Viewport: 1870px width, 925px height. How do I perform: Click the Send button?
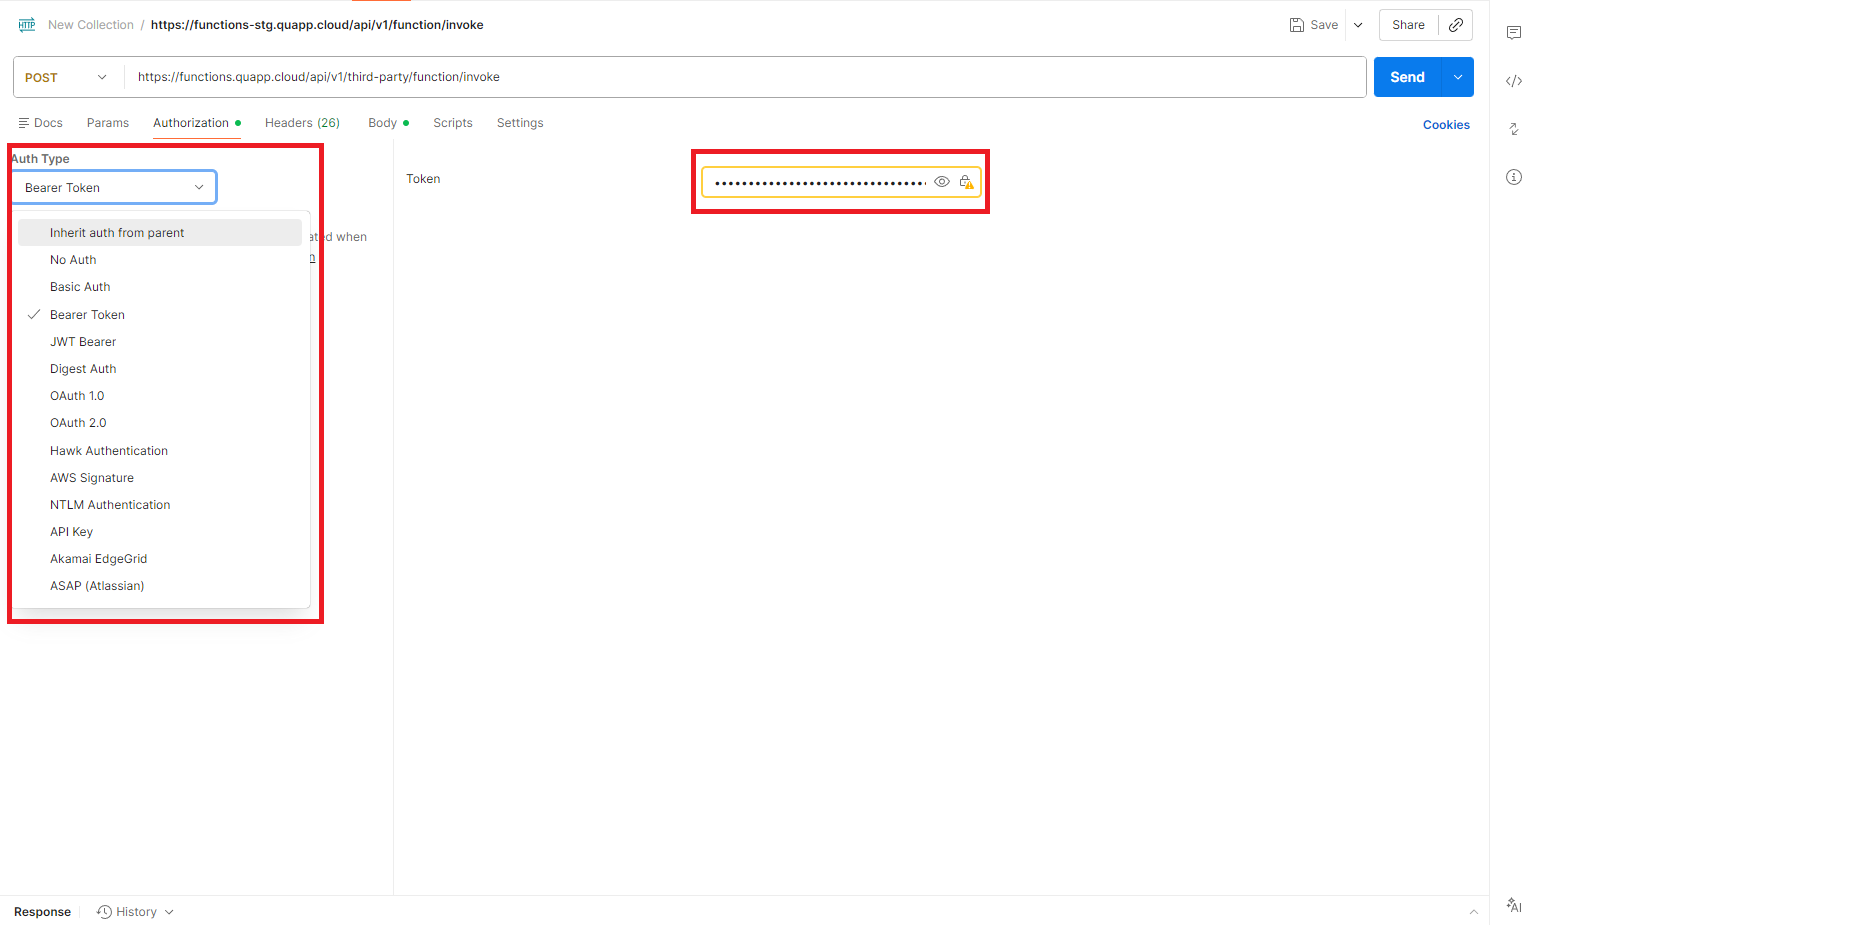pyautogui.click(x=1406, y=77)
